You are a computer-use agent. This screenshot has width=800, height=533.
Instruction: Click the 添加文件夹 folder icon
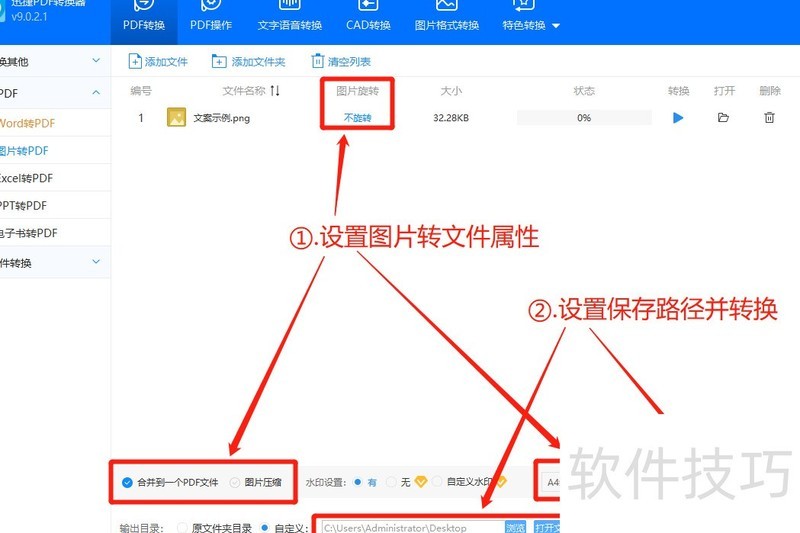click(219, 61)
